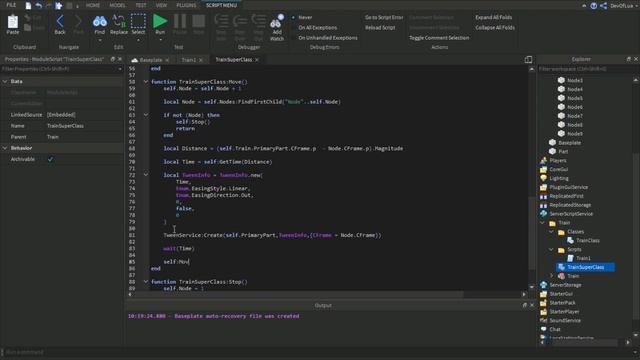Fold the if not Node block
640x360 pixels.
coord(146,115)
